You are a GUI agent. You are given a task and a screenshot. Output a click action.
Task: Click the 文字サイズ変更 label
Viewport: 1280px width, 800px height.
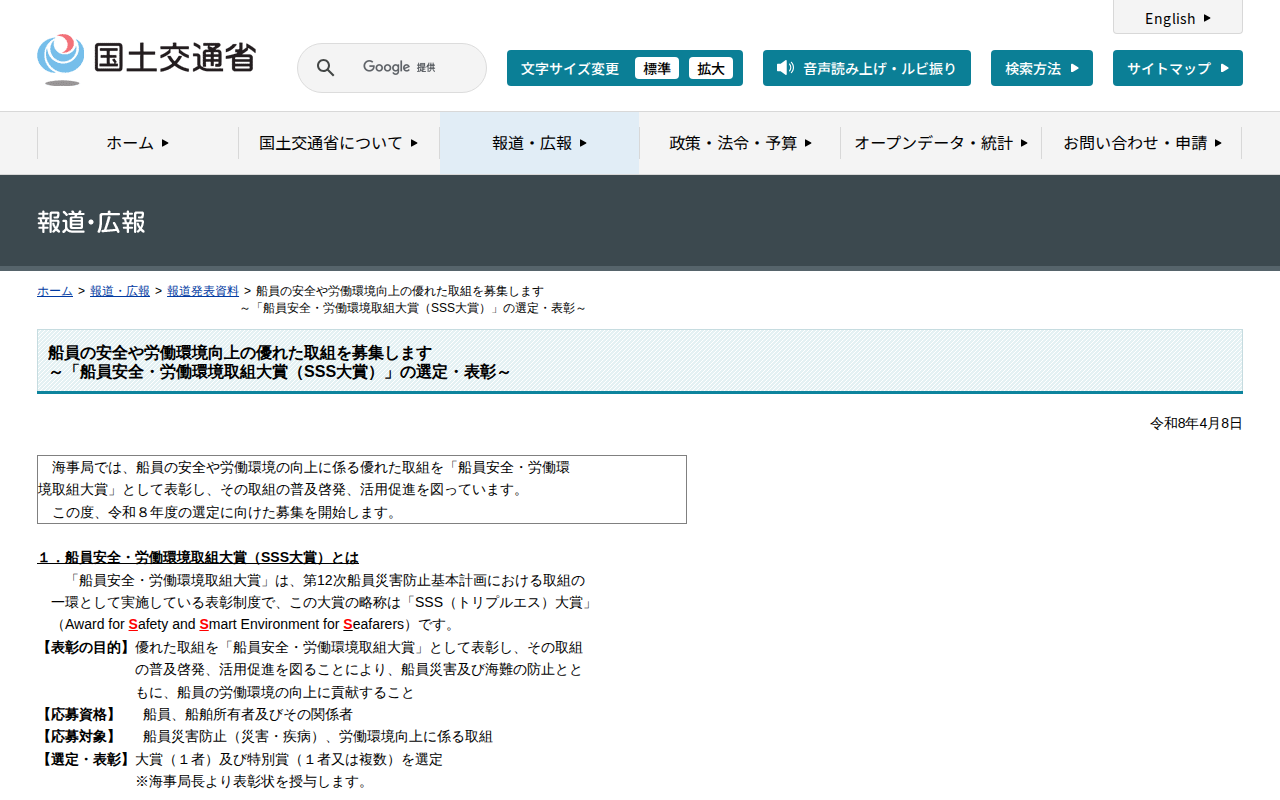click(570, 68)
